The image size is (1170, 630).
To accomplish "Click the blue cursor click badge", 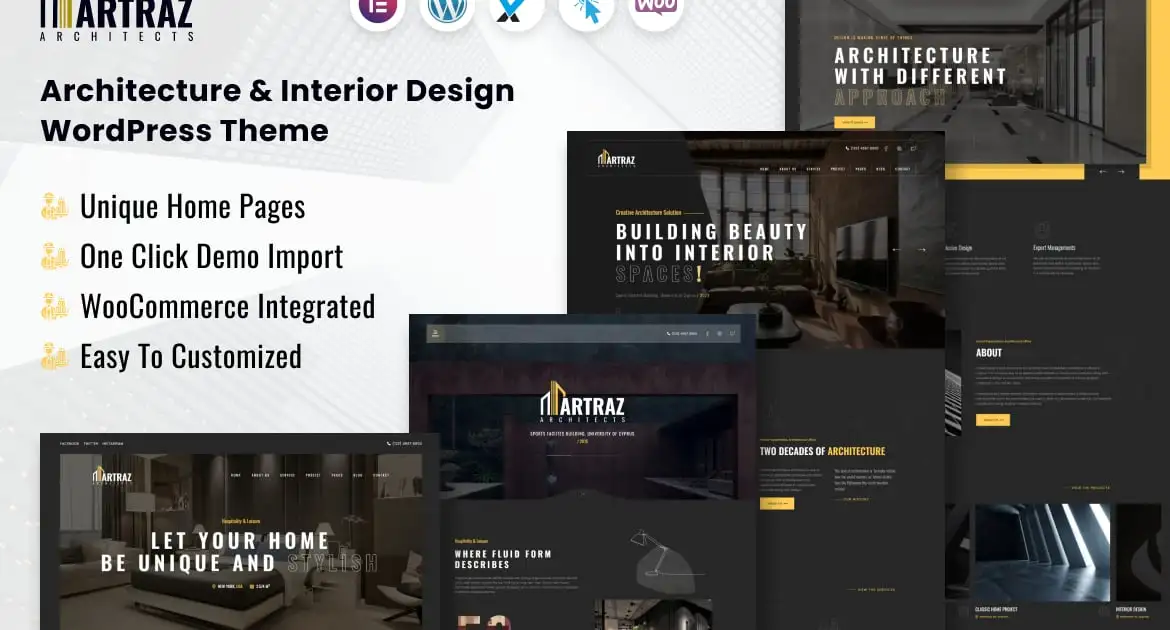I will (x=586, y=8).
